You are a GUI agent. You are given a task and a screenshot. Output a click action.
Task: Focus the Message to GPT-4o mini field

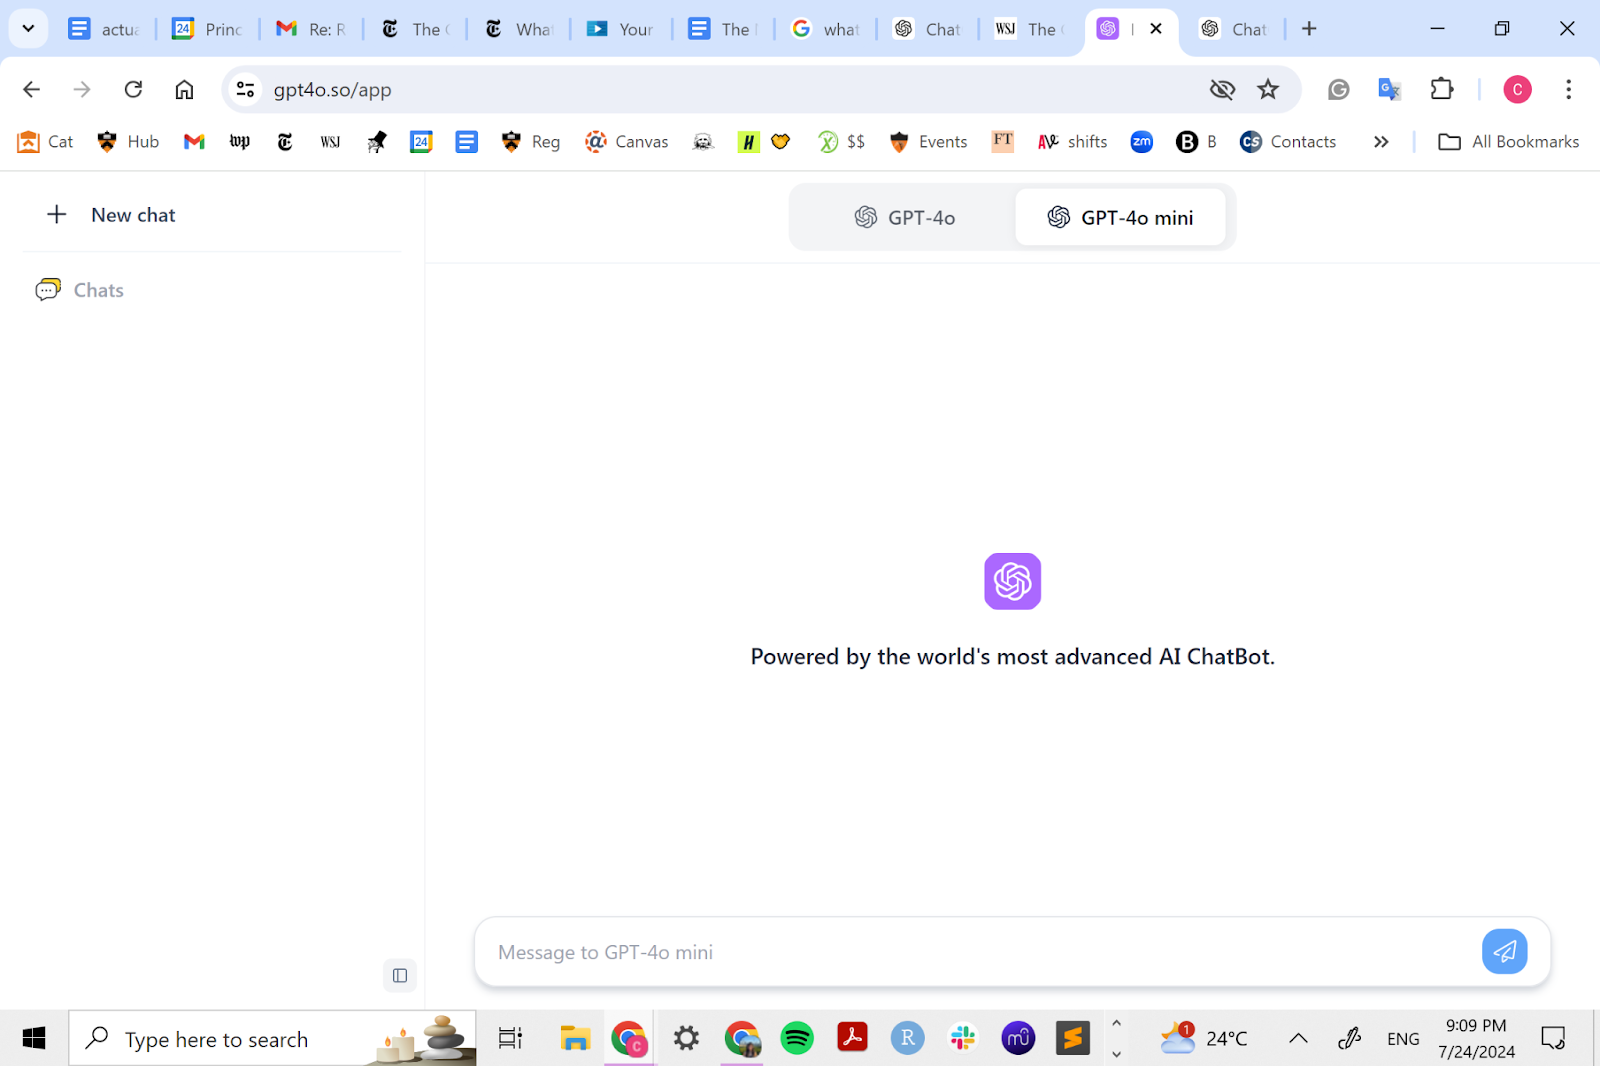[x=980, y=952]
